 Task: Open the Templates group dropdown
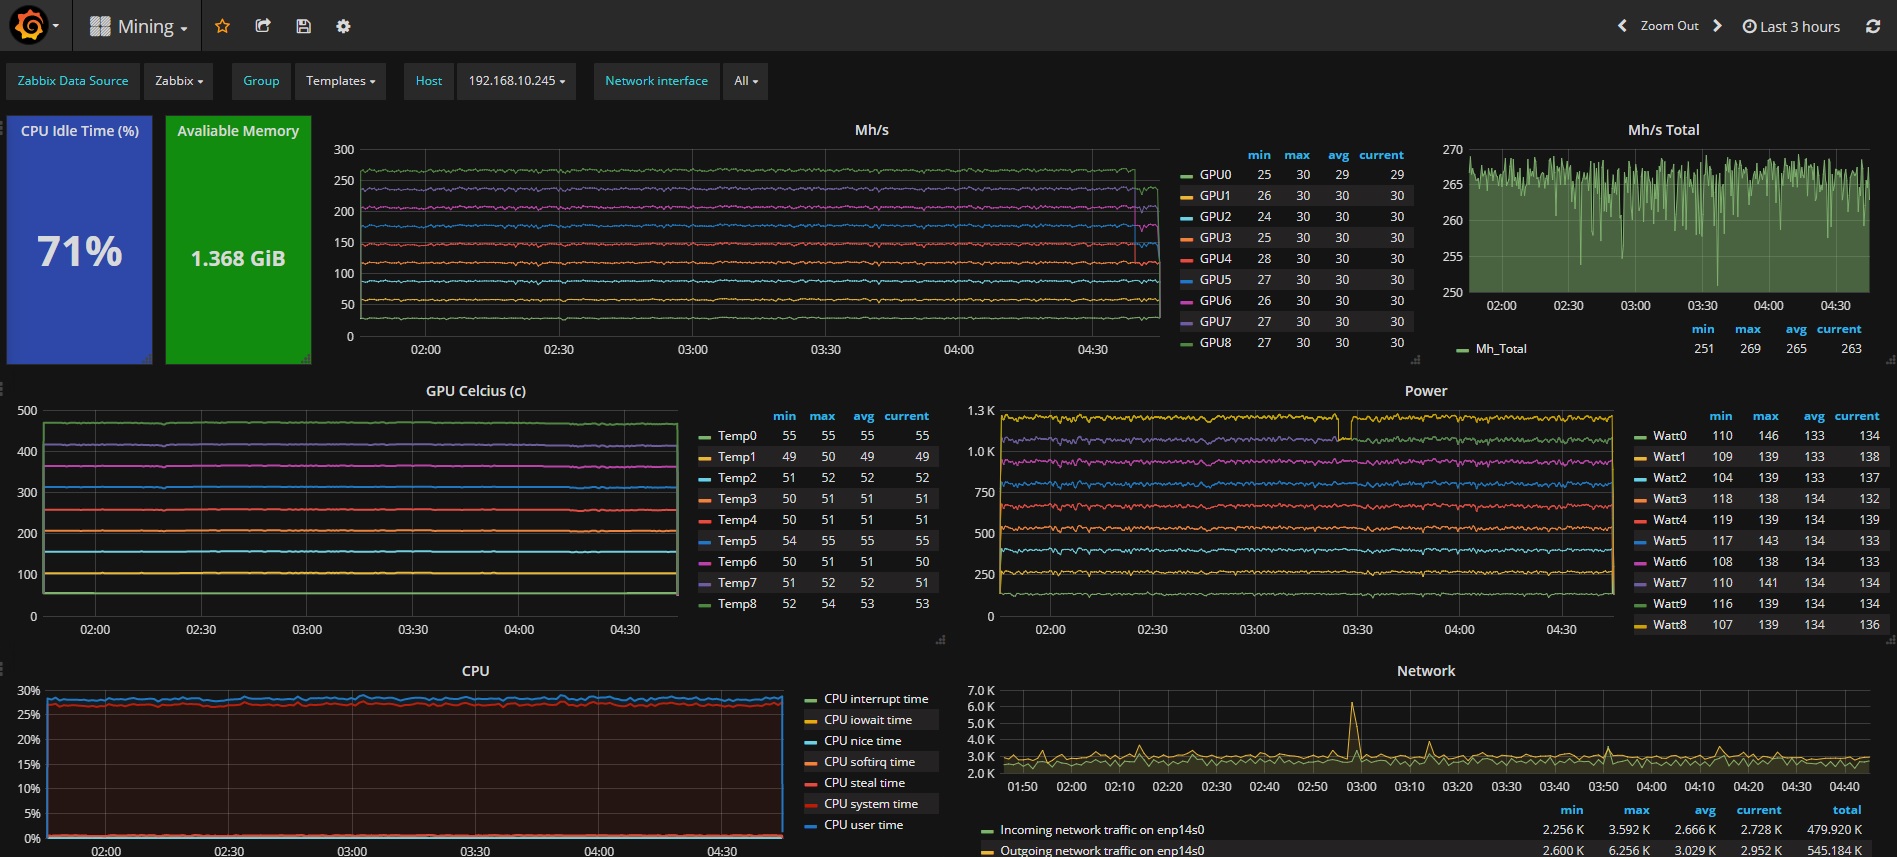[340, 81]
